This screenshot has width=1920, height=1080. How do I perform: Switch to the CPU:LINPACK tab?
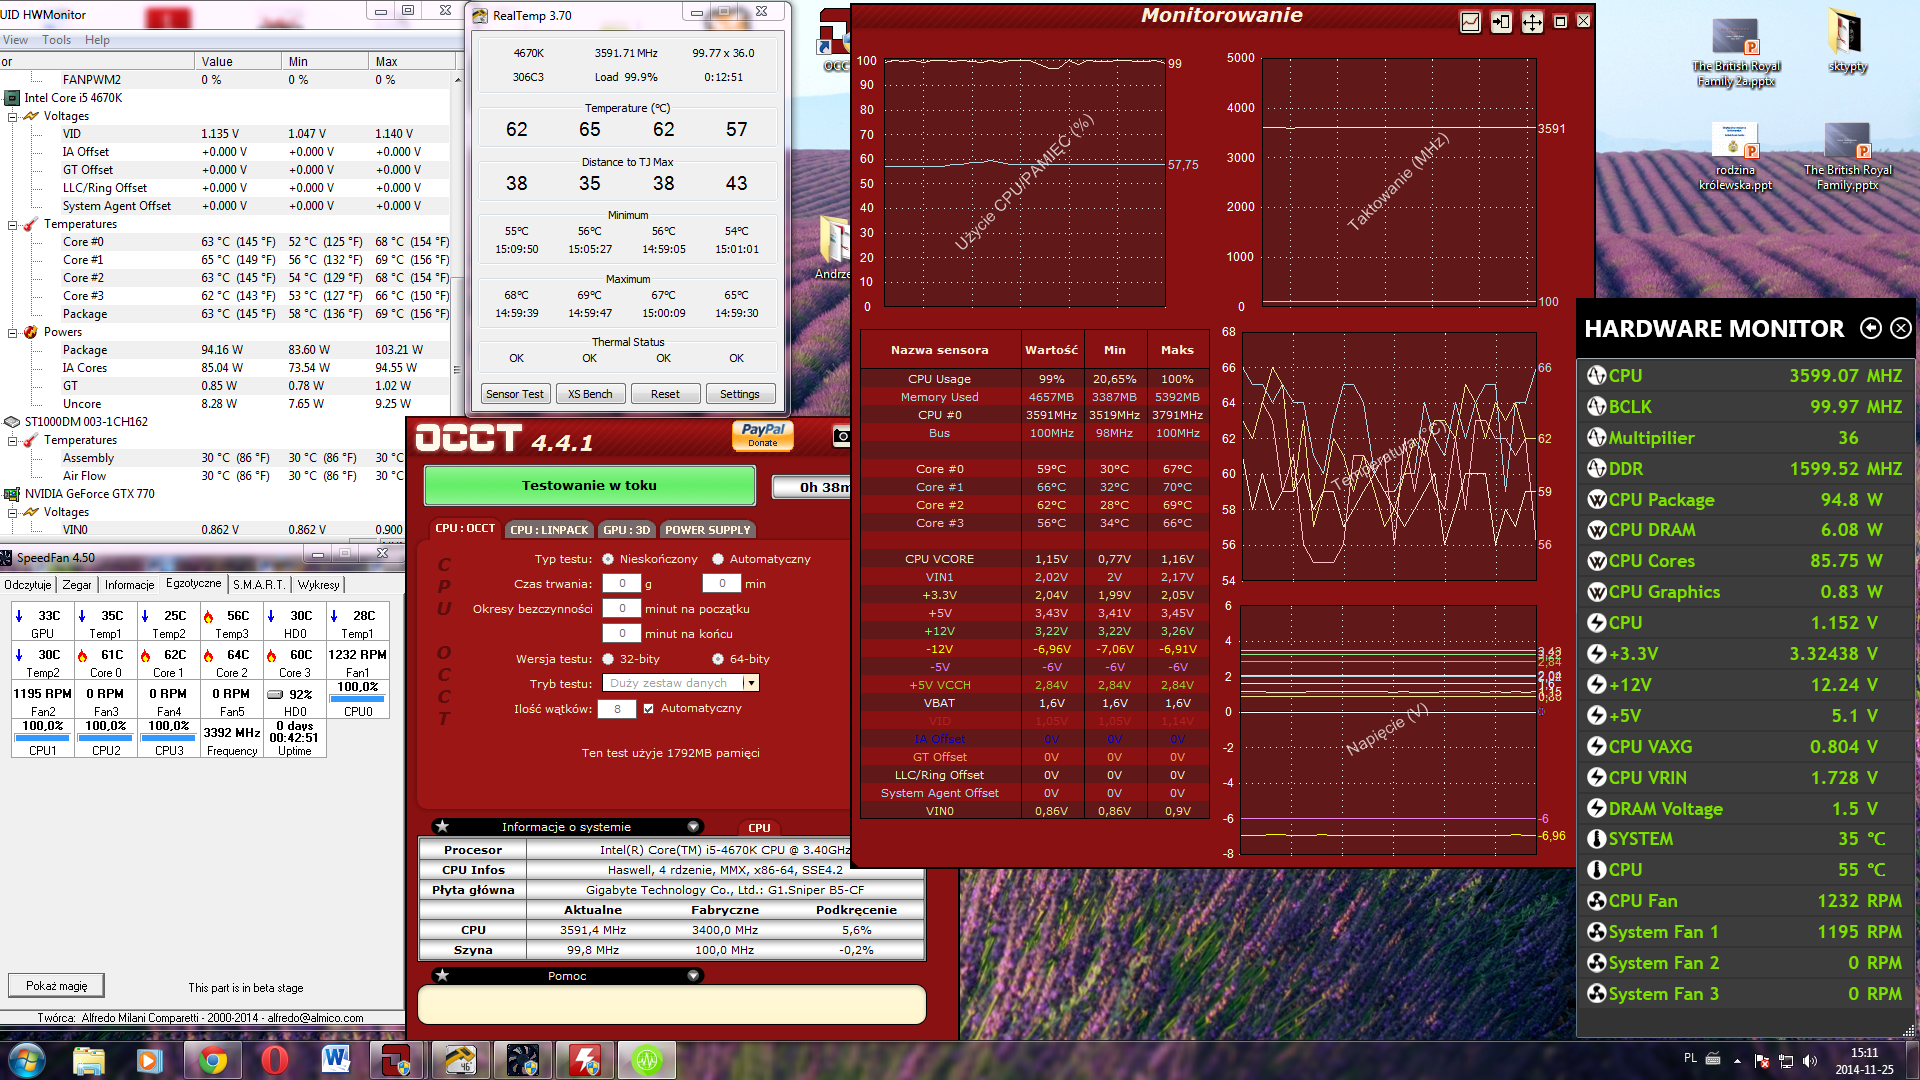pos(549,530)
